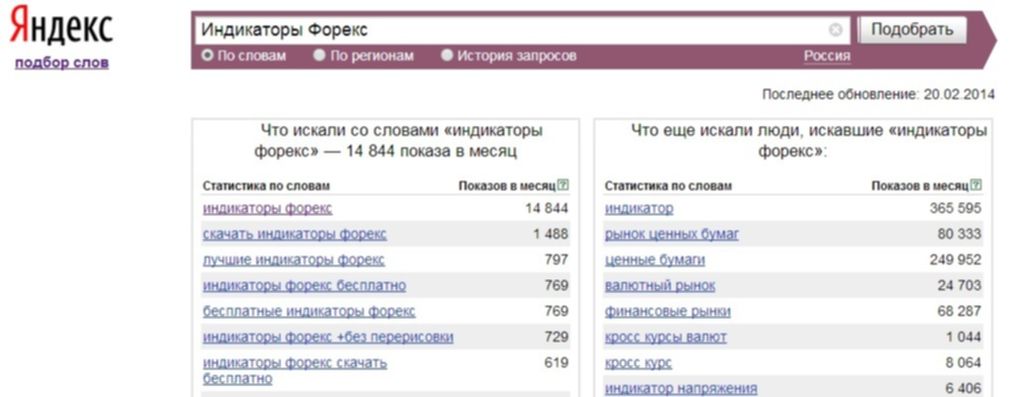Image resolution: width=1024 pixels, height=397 pixels.
Task: Open the 'Россия' region selector
Action: [827, 56]
